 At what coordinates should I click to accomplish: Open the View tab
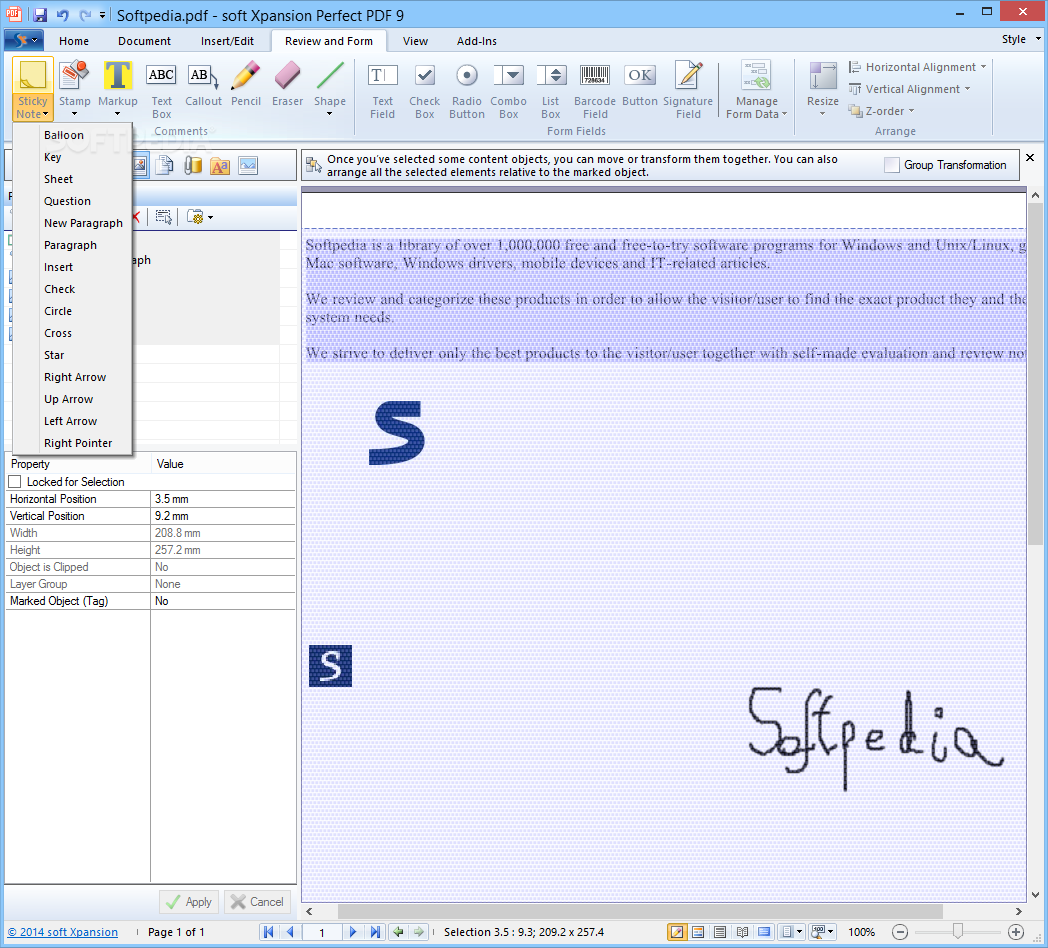pyautogui.click(x=415, y=41)
